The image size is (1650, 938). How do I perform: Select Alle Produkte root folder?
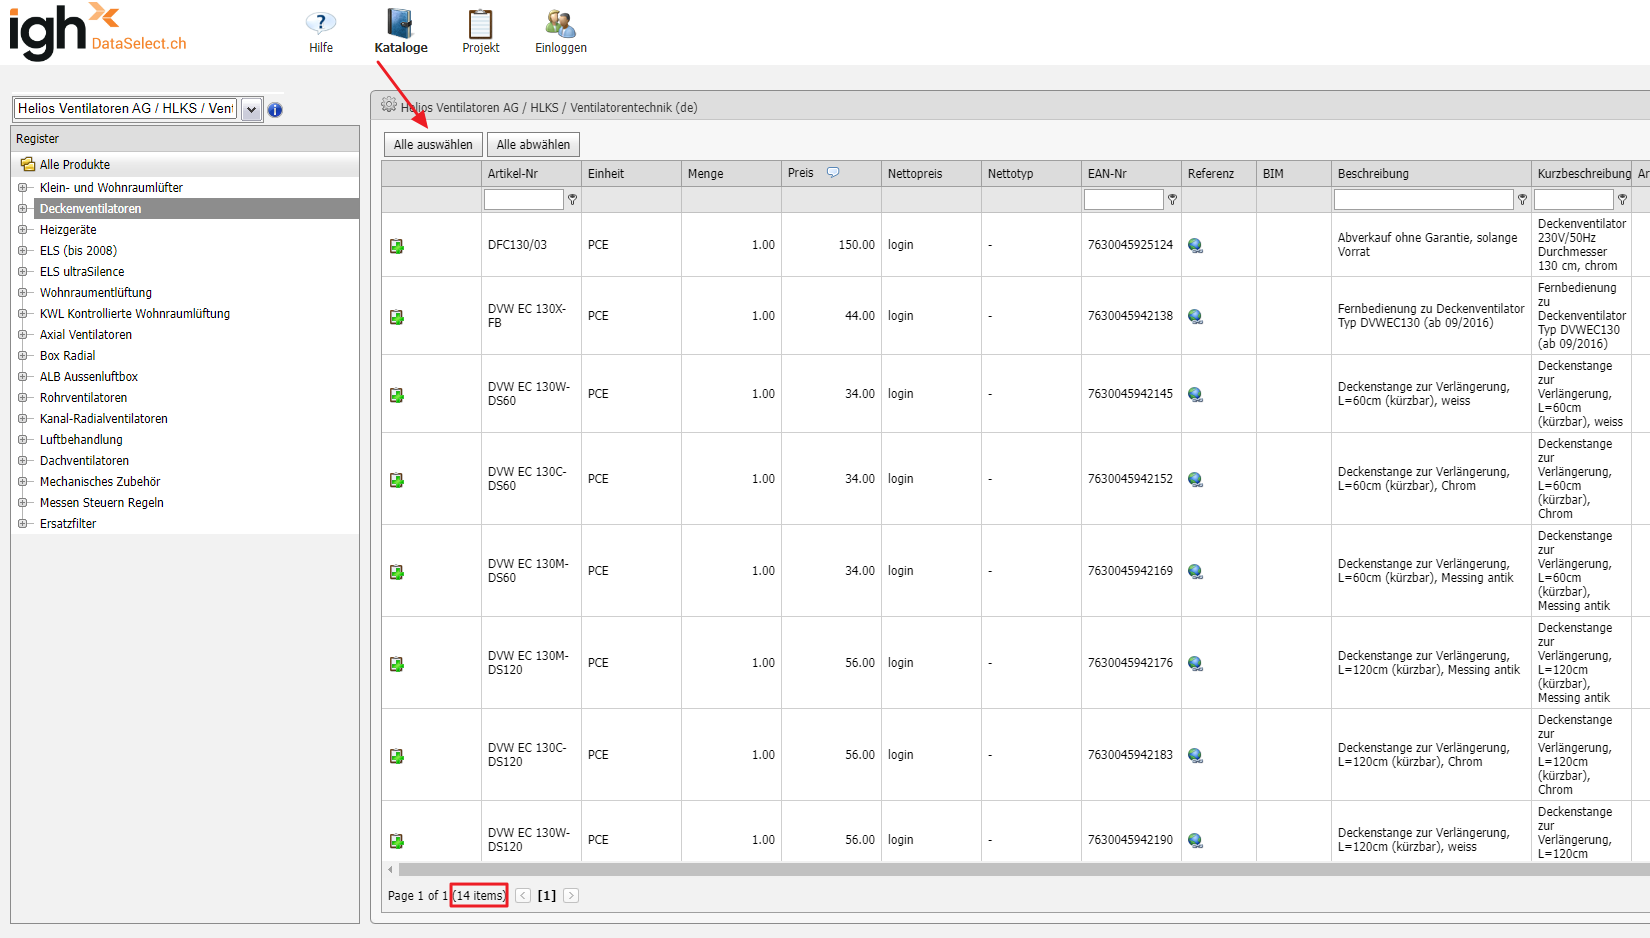click(75, 165)
